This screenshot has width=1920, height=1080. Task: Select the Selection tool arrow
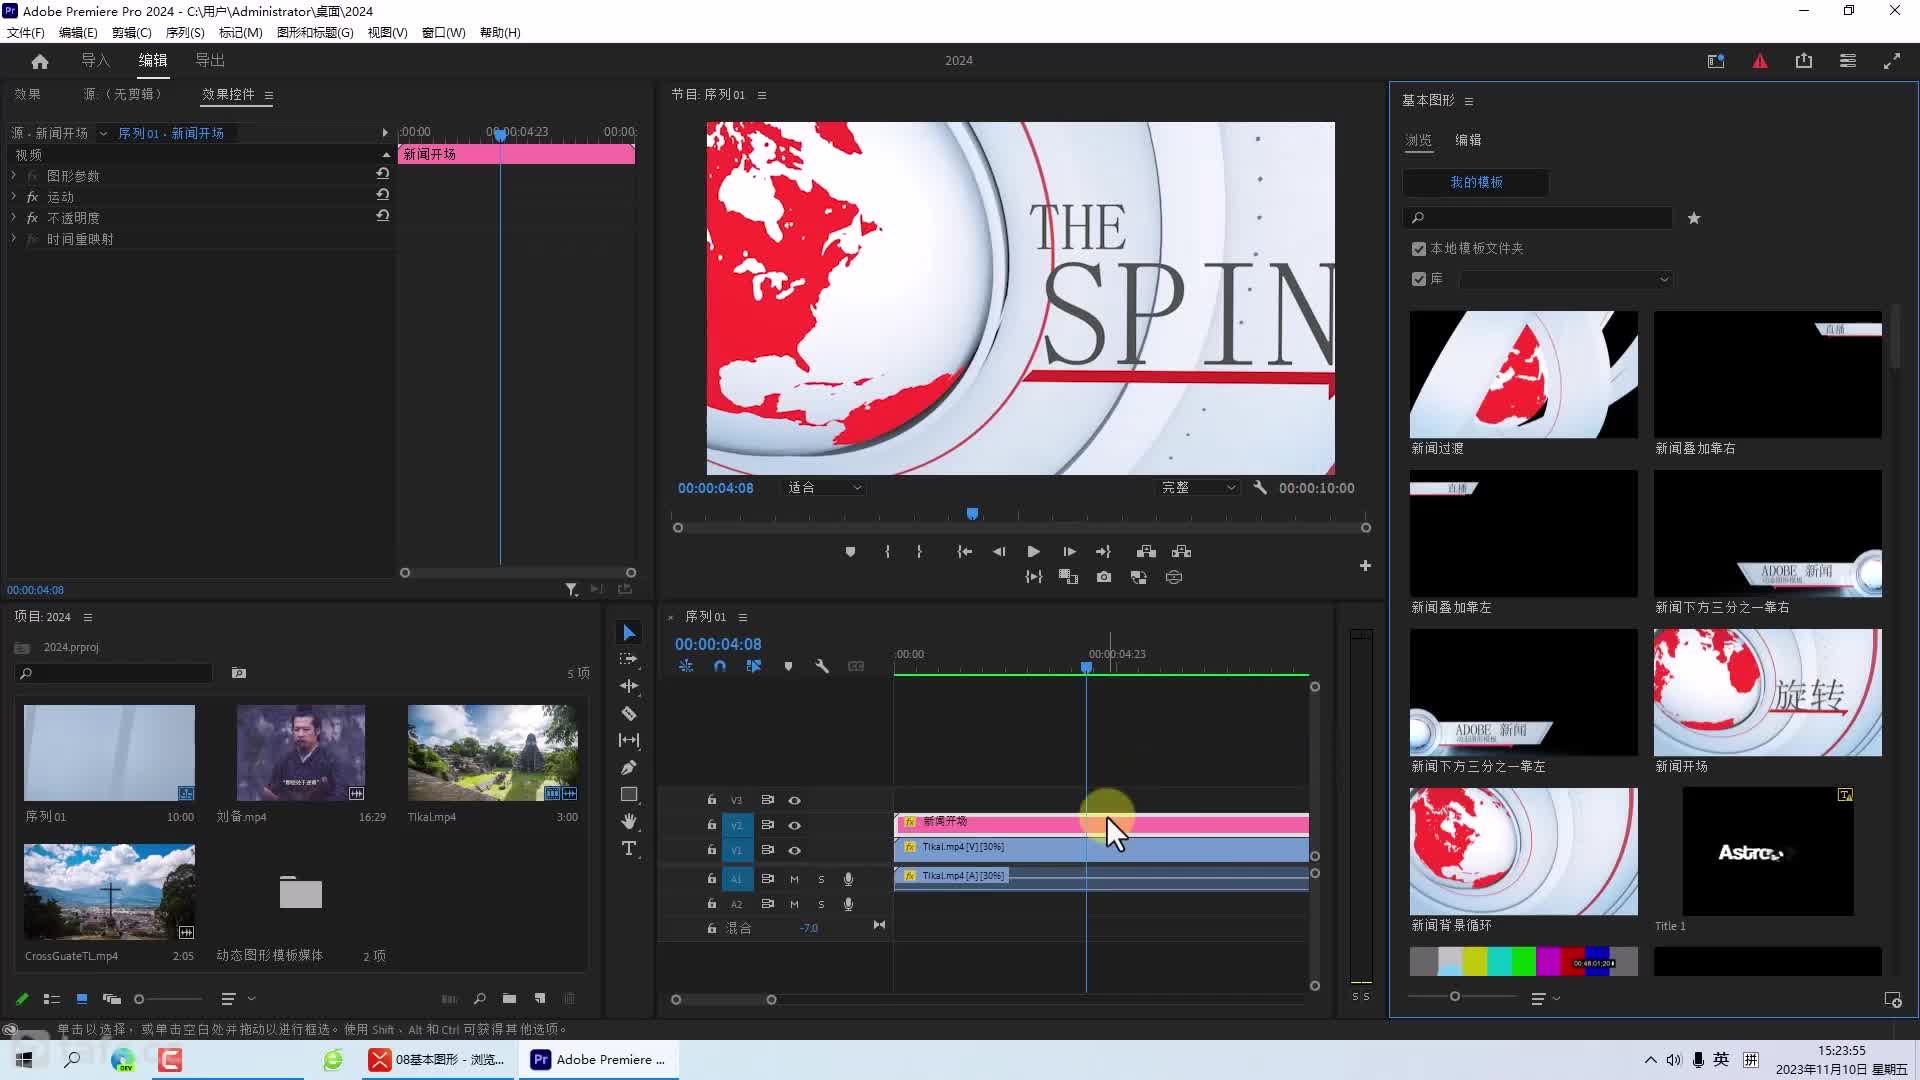coord(629,633)
